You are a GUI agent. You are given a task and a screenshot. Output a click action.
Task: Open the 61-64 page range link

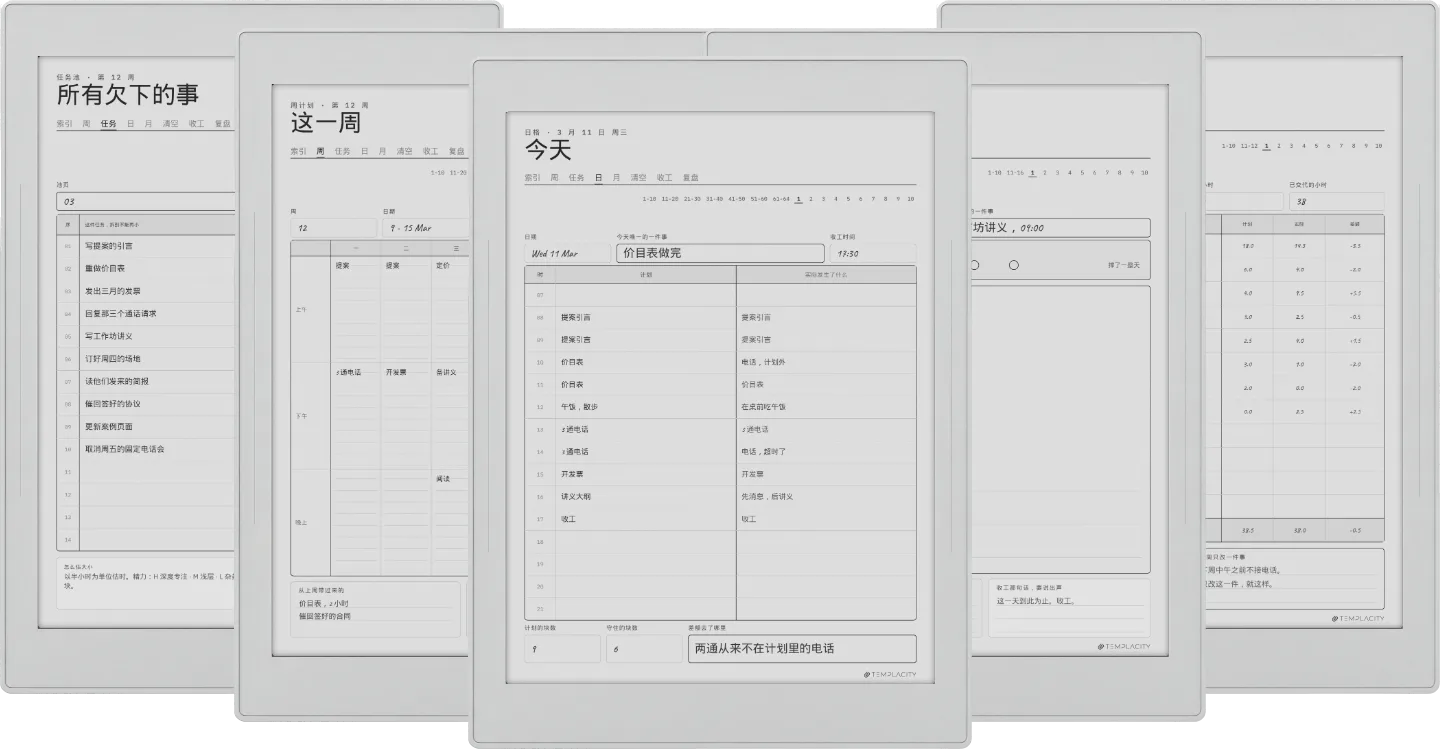781,199
